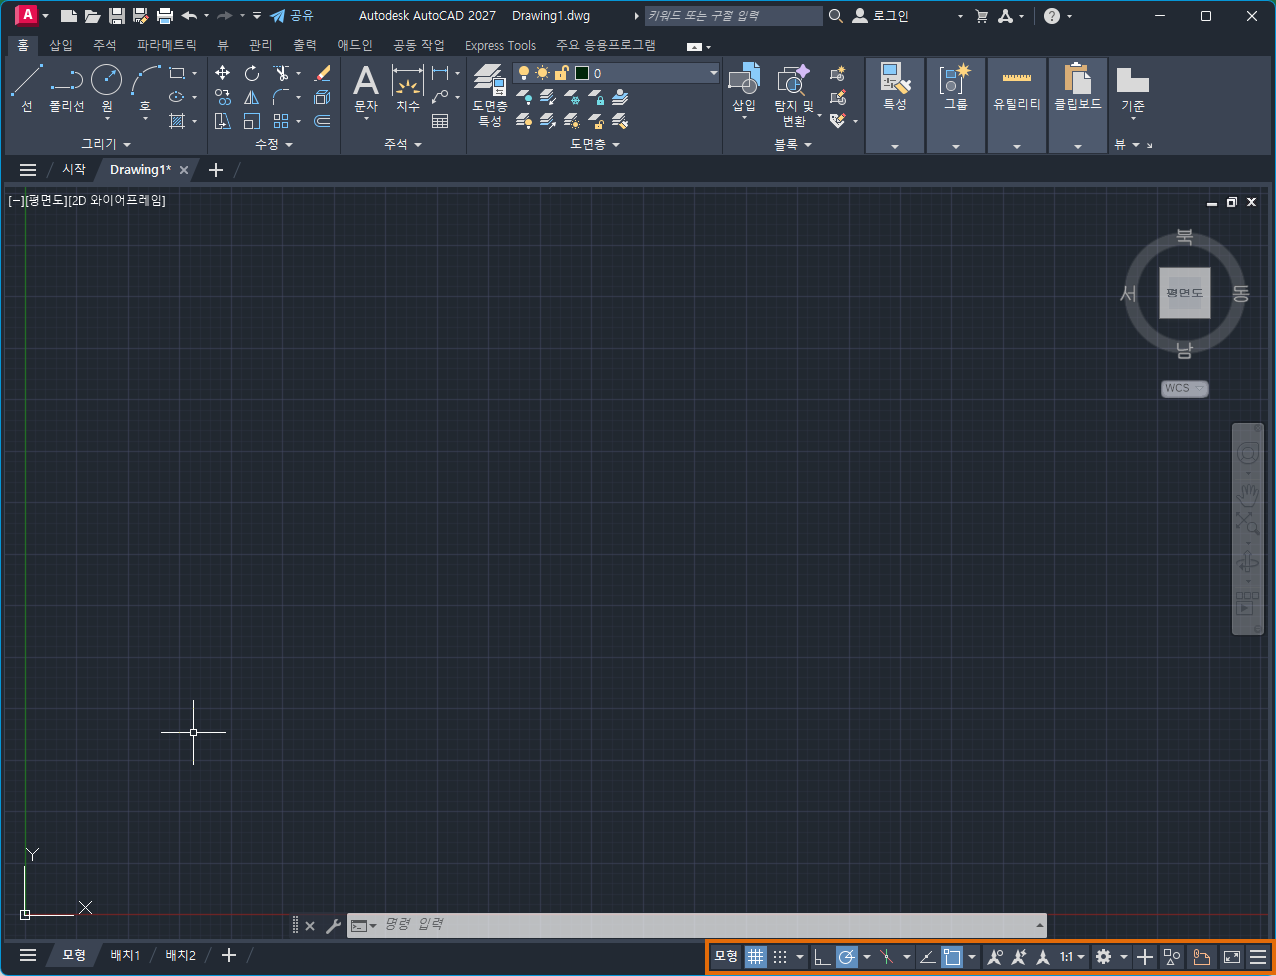
Task: Switch to the 출력 ribbon tab
Action: click(x=305, y=45)
